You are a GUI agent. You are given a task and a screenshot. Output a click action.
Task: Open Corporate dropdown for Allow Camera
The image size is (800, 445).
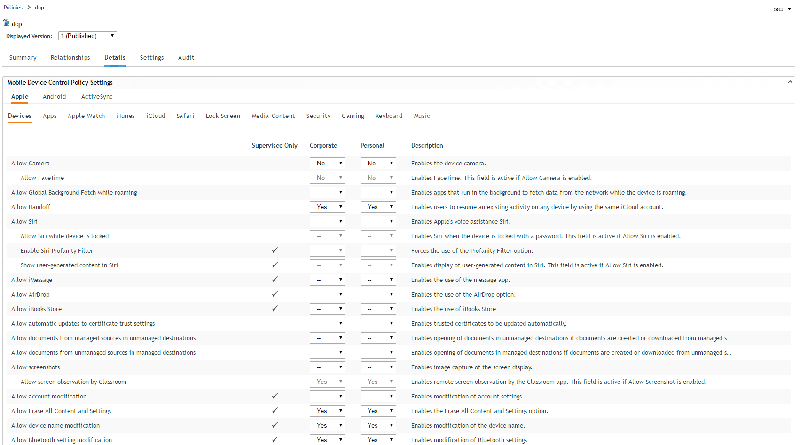(x=327, y=163)
